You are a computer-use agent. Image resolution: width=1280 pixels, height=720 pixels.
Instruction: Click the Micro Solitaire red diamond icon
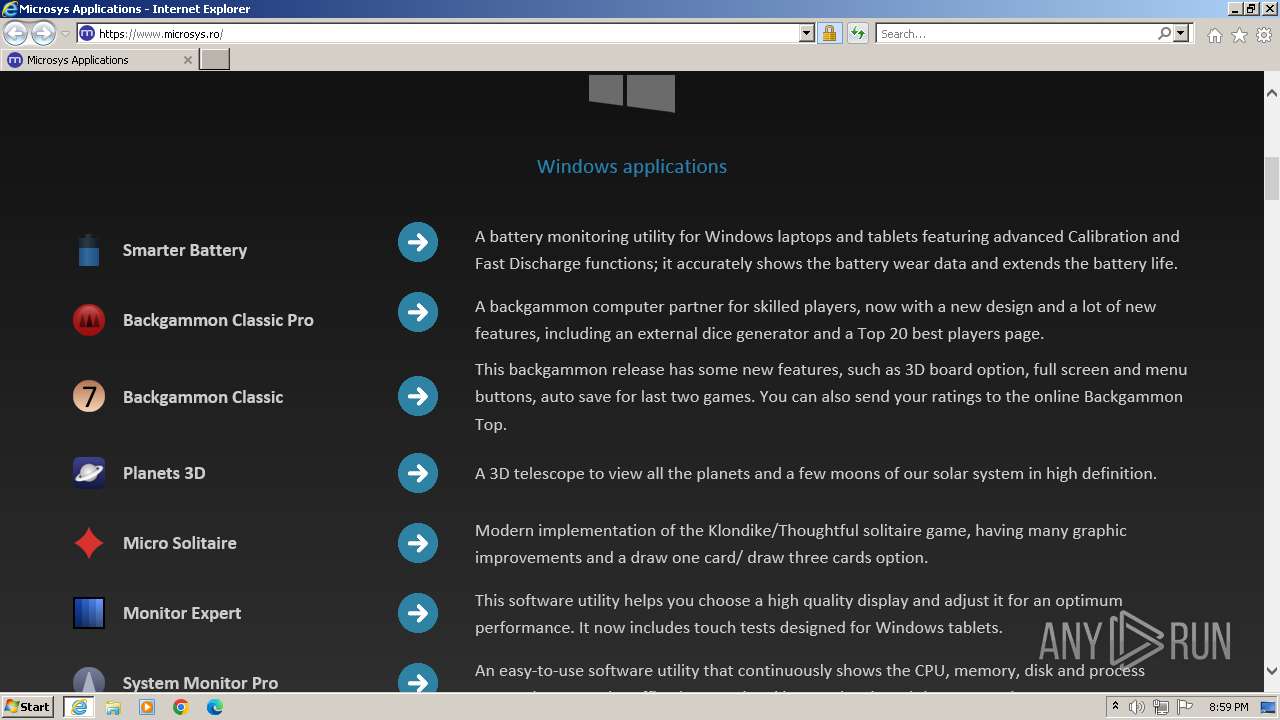(x=89, y=543)
